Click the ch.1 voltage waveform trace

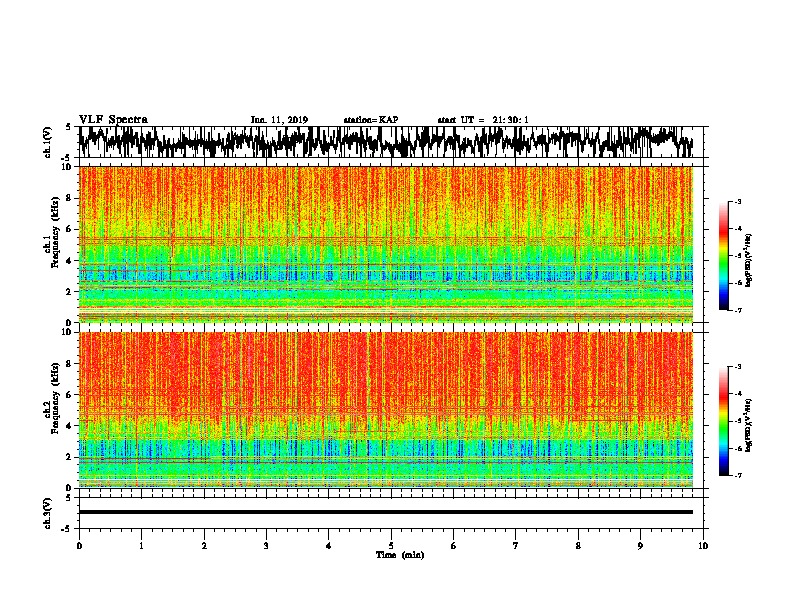click(x=386, y=141)
